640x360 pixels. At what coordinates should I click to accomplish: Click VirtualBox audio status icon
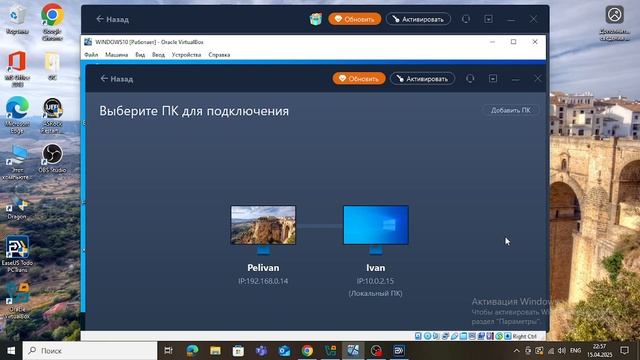pyautogui.click(x=436, y=336)
